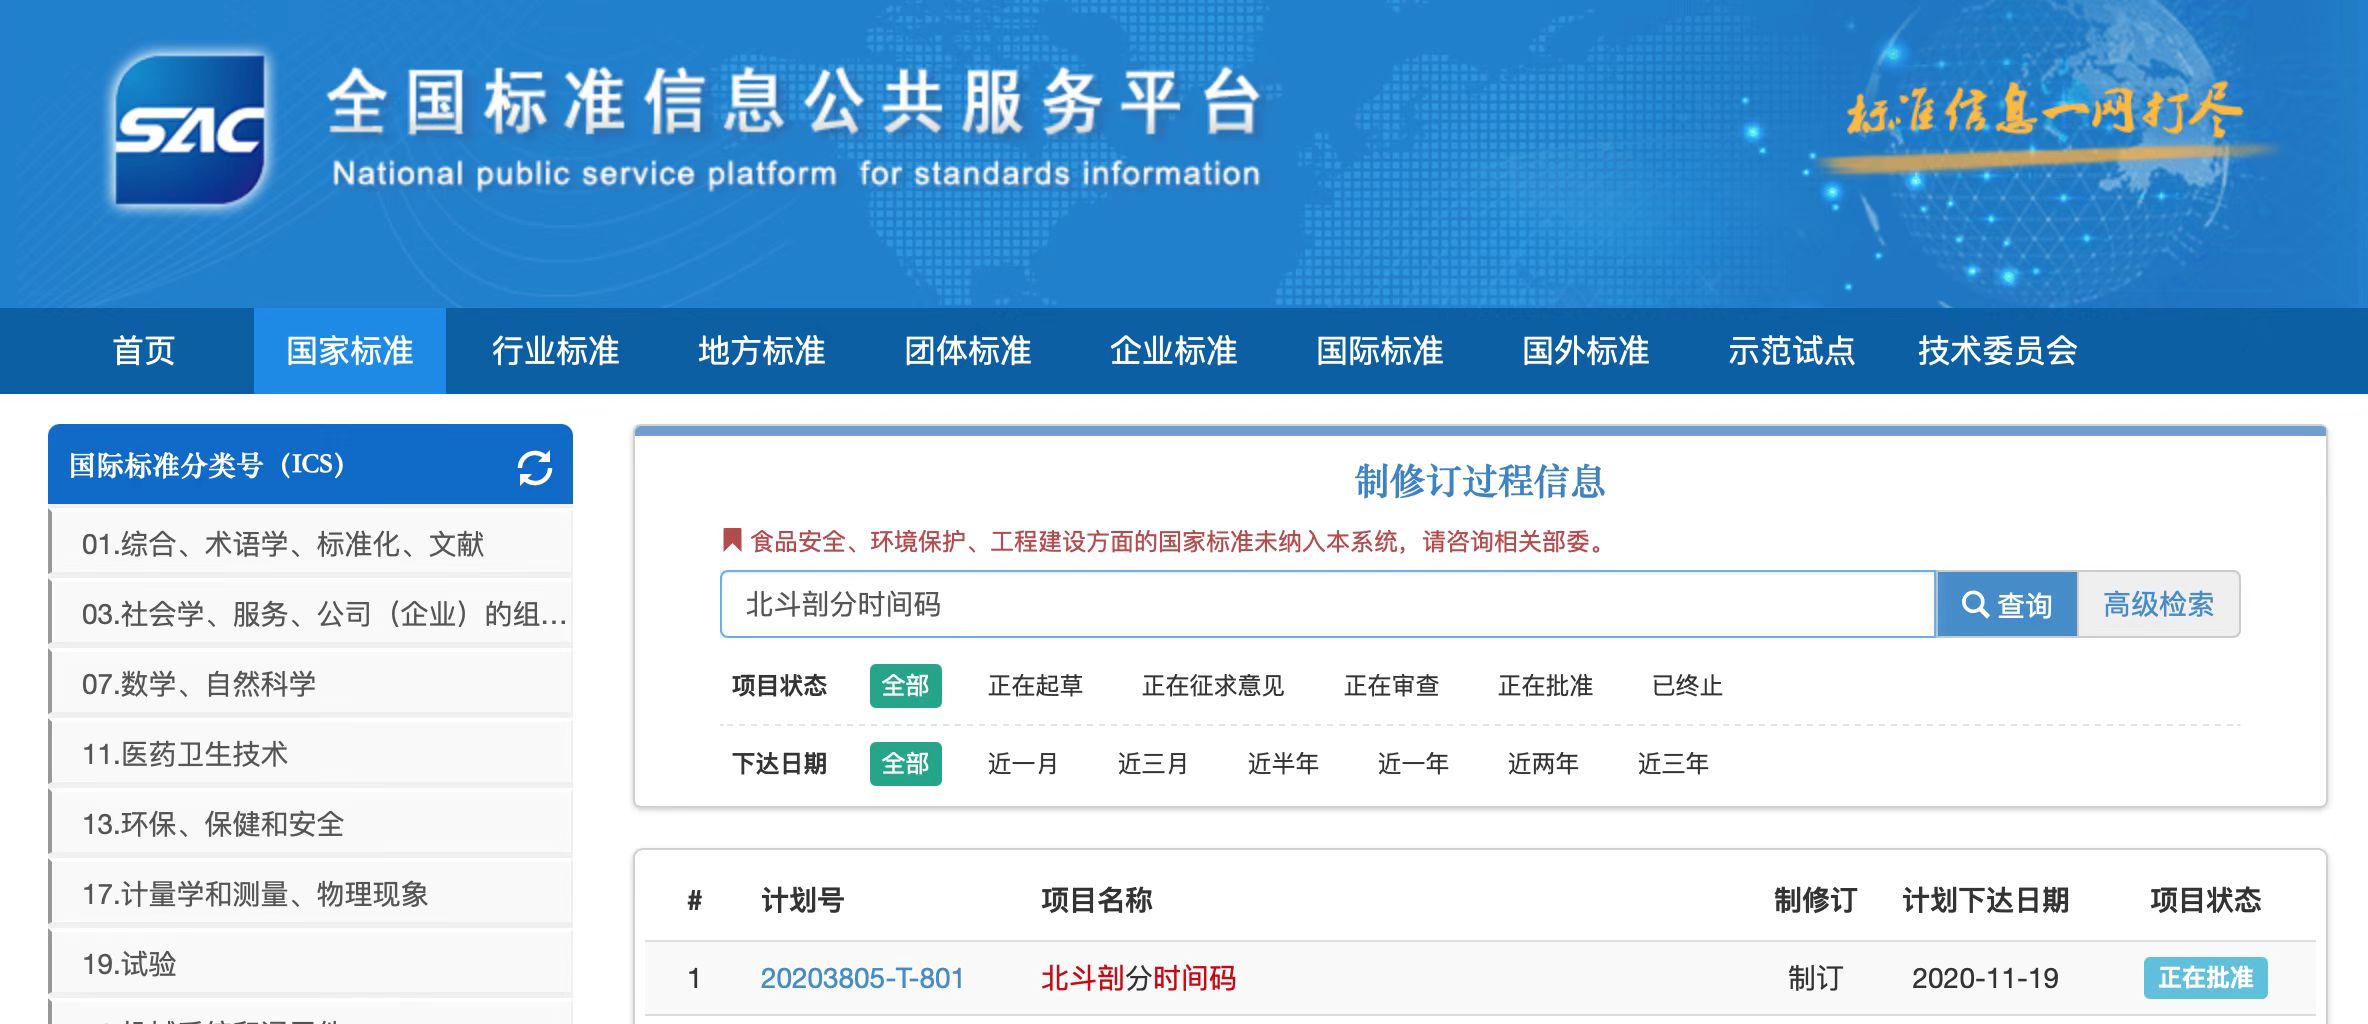This screenshot has width=2368, height=1024.
Task: Filter results by 近一月 date range
Action: click(x=1022, y=763)
